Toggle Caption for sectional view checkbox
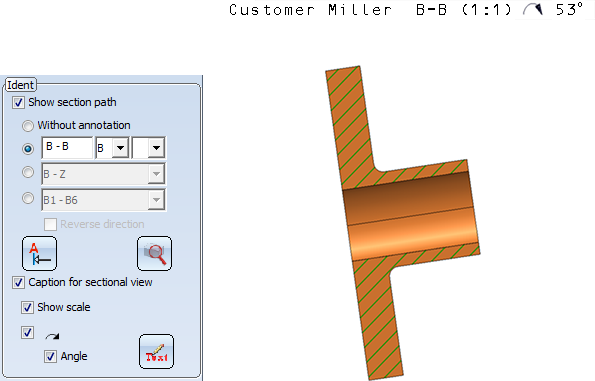 coord(18,282)
